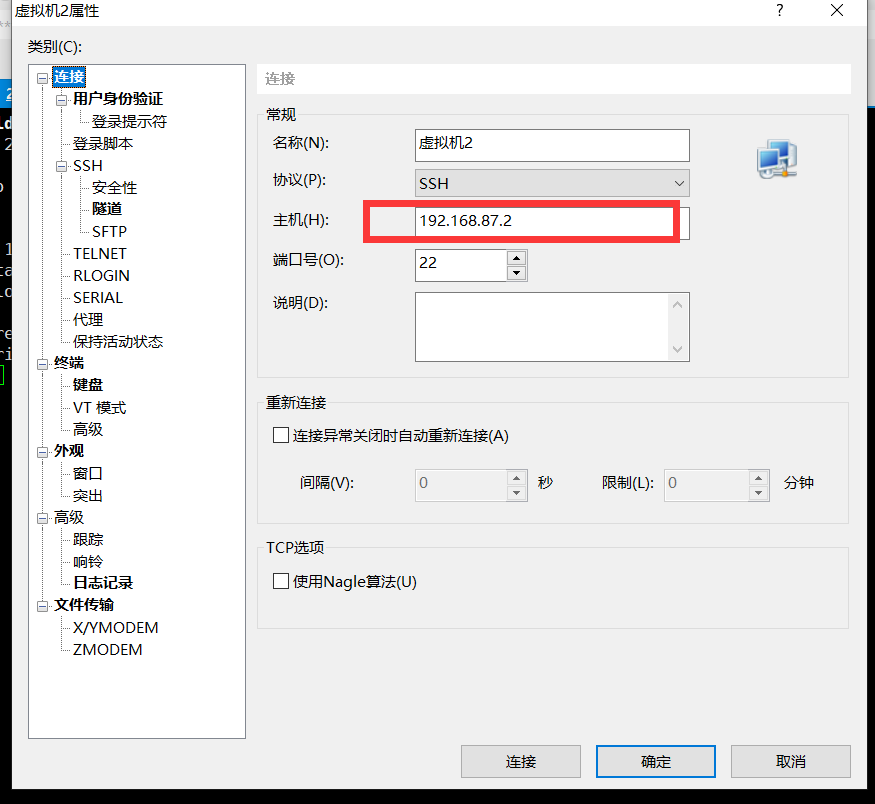This screenshot has width=875, height=804.
Task: Click the 名称 field containing 虚拟机2
Action: tap(552, 145)
